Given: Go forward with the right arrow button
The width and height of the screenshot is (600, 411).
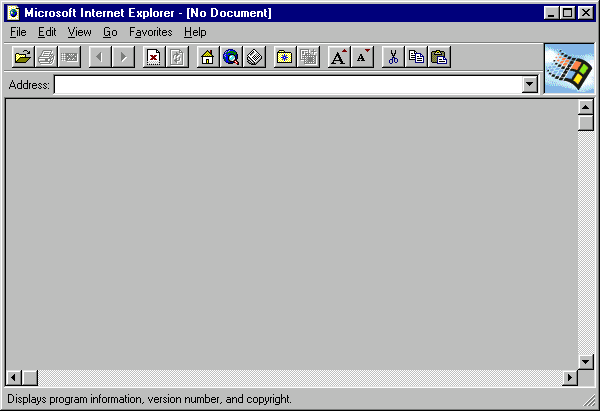Looking at the screenshot, I should coord(123,57).
